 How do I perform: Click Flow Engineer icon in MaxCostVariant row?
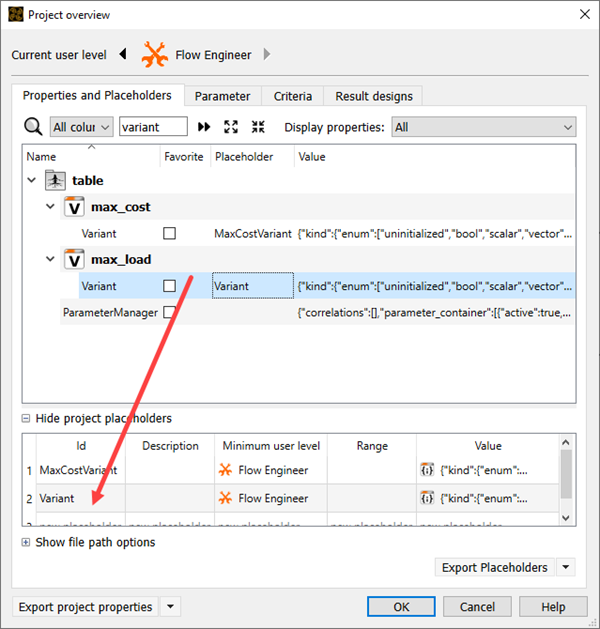(225, 470)
